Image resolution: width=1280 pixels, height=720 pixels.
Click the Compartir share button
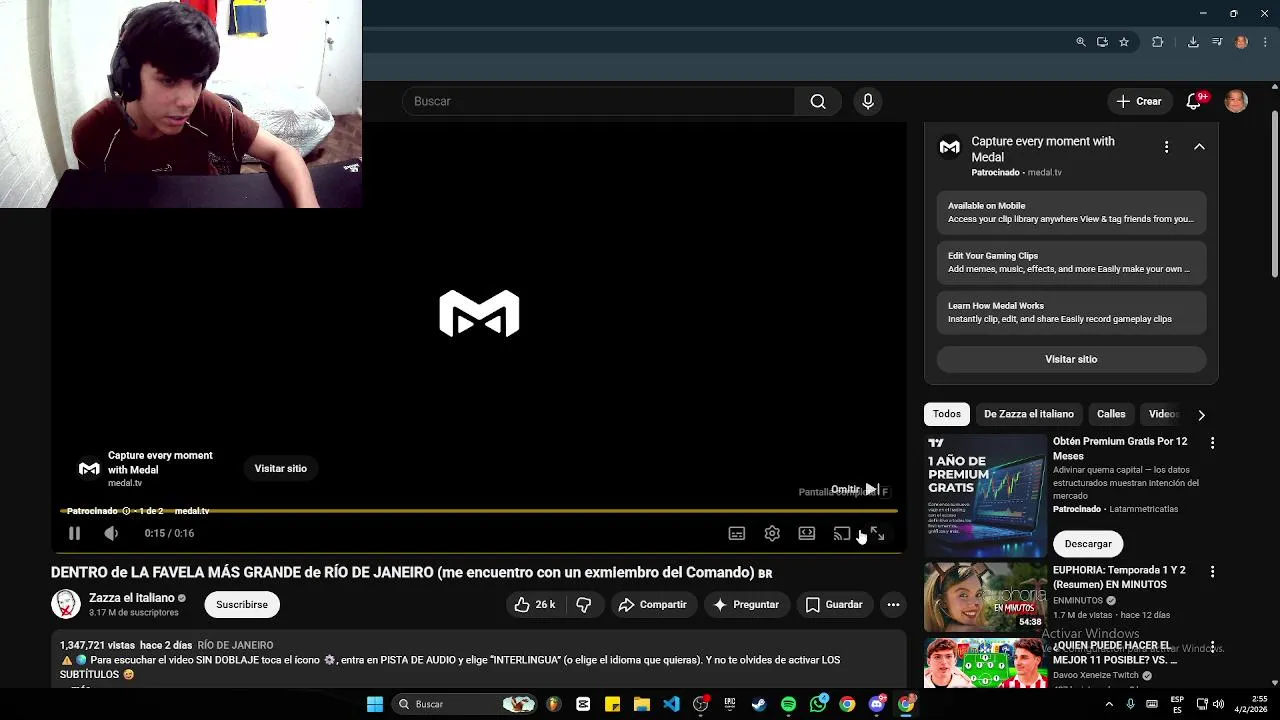(653, 604)
